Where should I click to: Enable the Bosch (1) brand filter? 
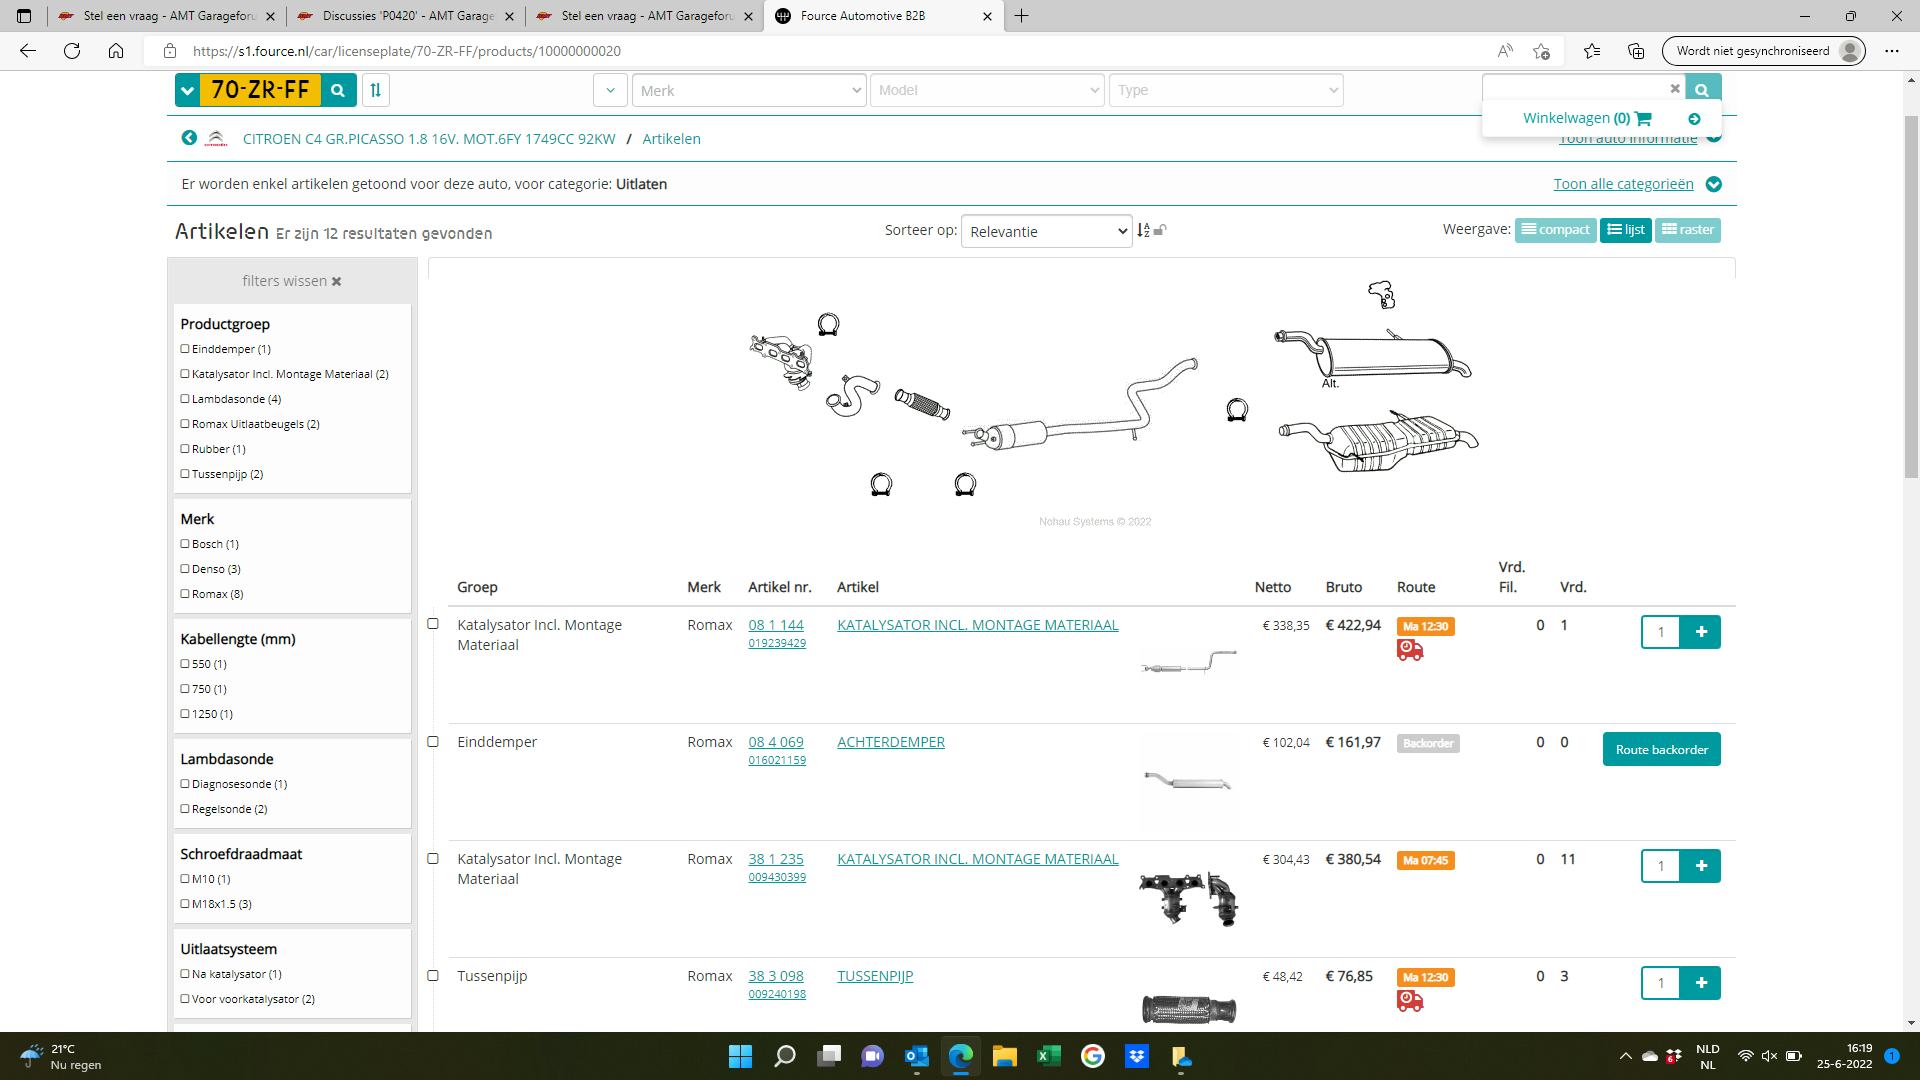(185, 544)
